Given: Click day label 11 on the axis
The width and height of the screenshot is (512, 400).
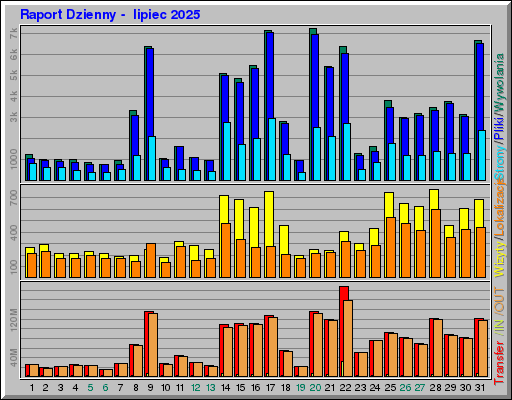Looking at the screenshot, I should (180, 388).
